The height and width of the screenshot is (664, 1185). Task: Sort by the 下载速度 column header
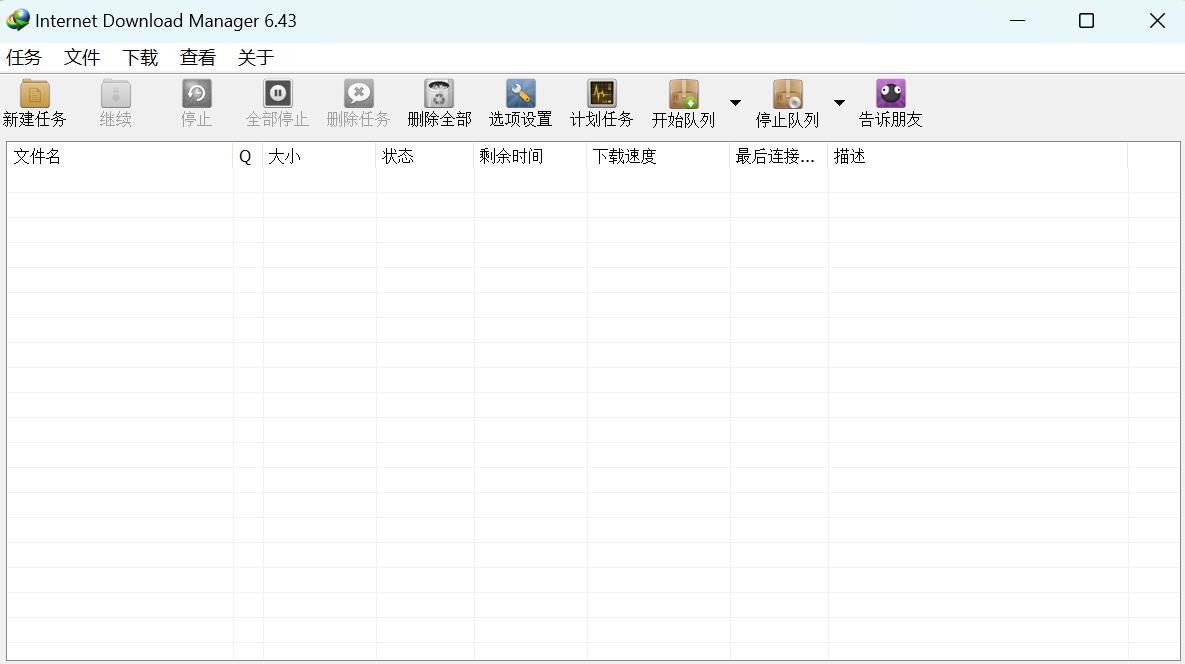pos(658,156)
